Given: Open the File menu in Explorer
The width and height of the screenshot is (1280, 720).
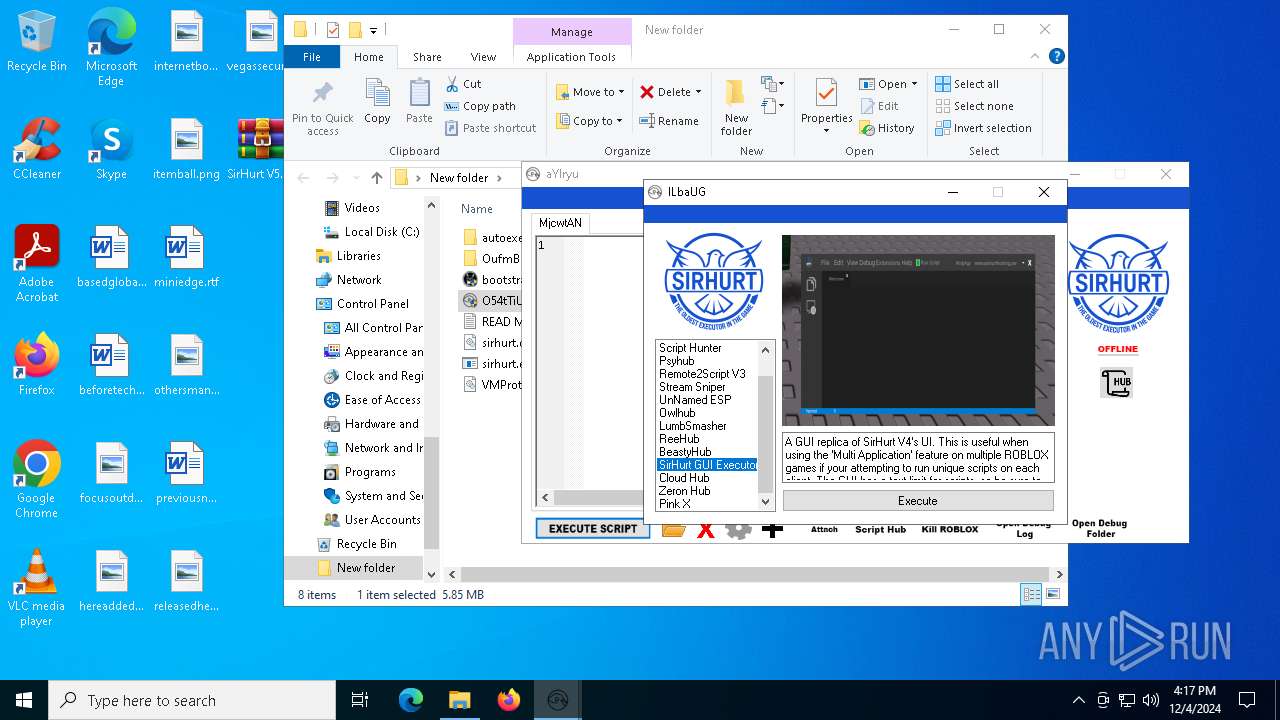Looking at the screenshot, I should click(x=312, y=57).
